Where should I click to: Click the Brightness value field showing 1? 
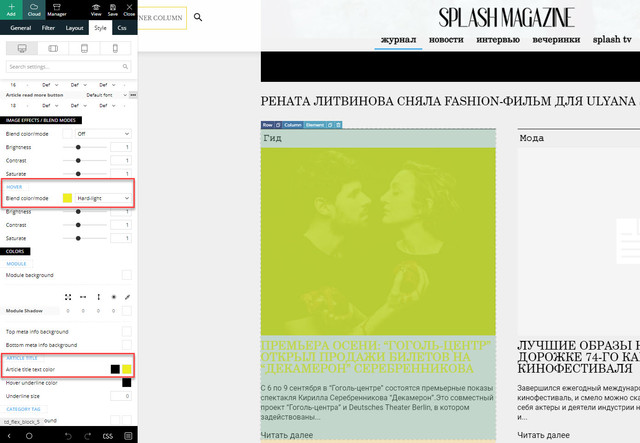121,147
